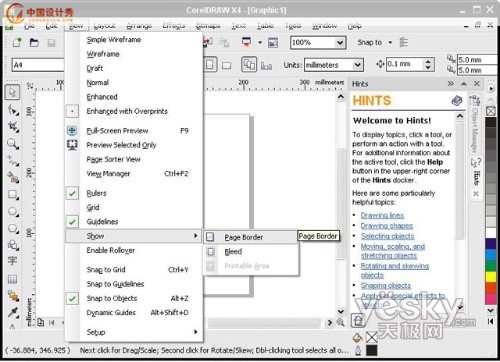Pick the green color swatch in palette
500x362 pixels.
[x=491, y=266]
